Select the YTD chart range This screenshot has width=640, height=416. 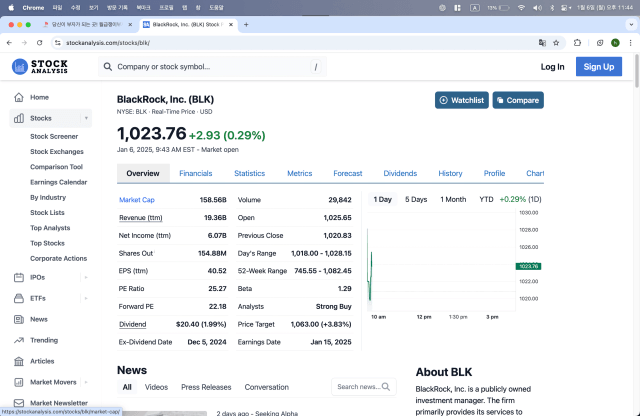point(486,199)
